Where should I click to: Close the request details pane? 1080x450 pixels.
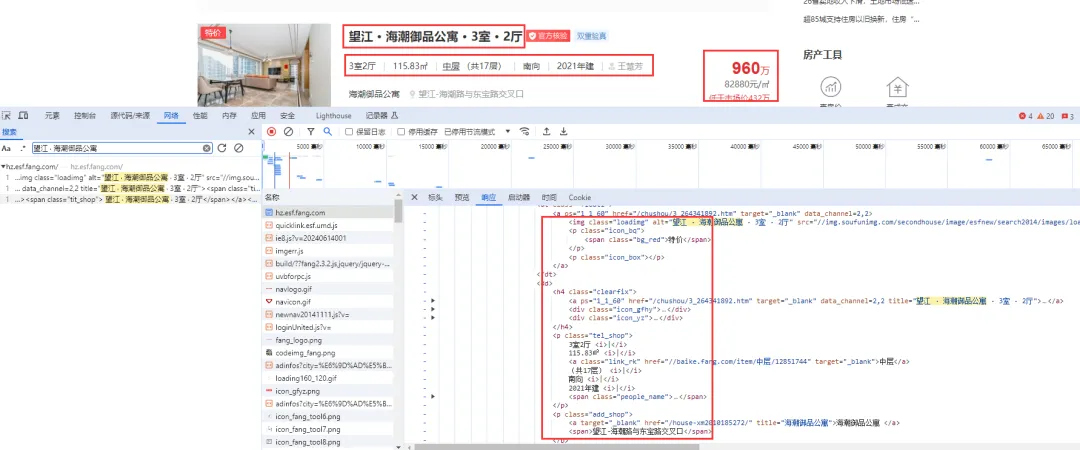(x=414, y=198)
